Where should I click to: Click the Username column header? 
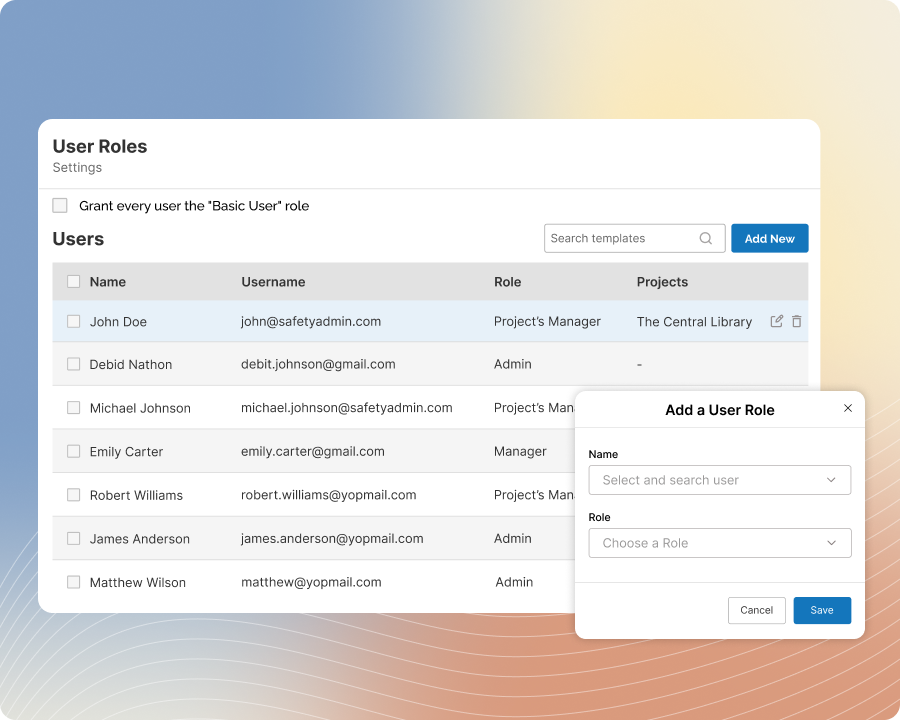[273, 282]
